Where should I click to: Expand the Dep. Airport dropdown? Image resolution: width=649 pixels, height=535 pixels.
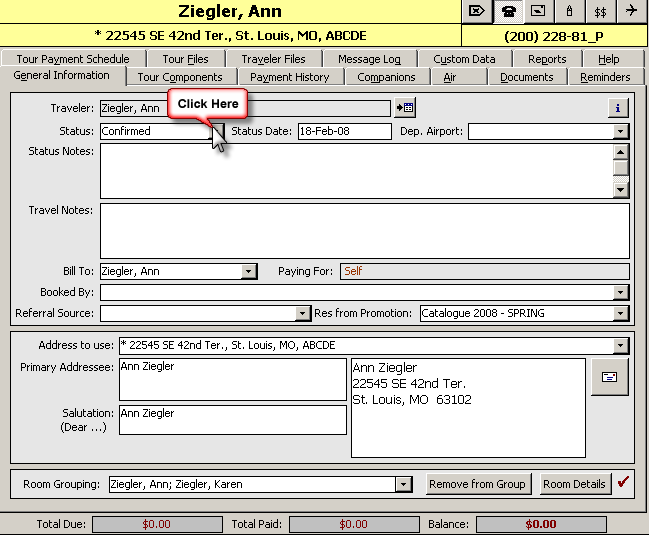[x=621, y=132]
